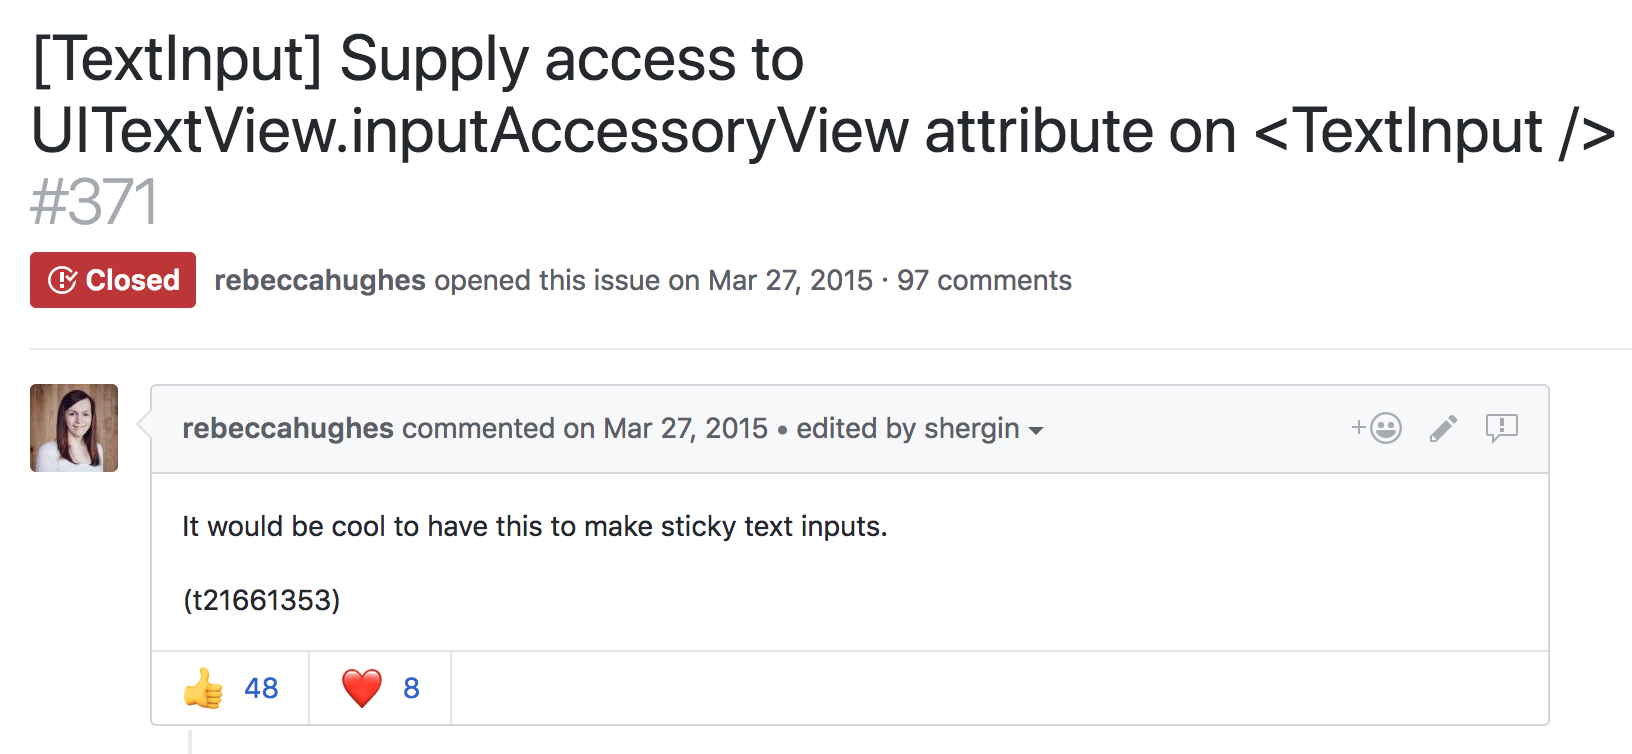Click the thumbs-up emoji icon
Image resolution: width=1632 pixels, height=754 pixels.
(x=203, y=688)
